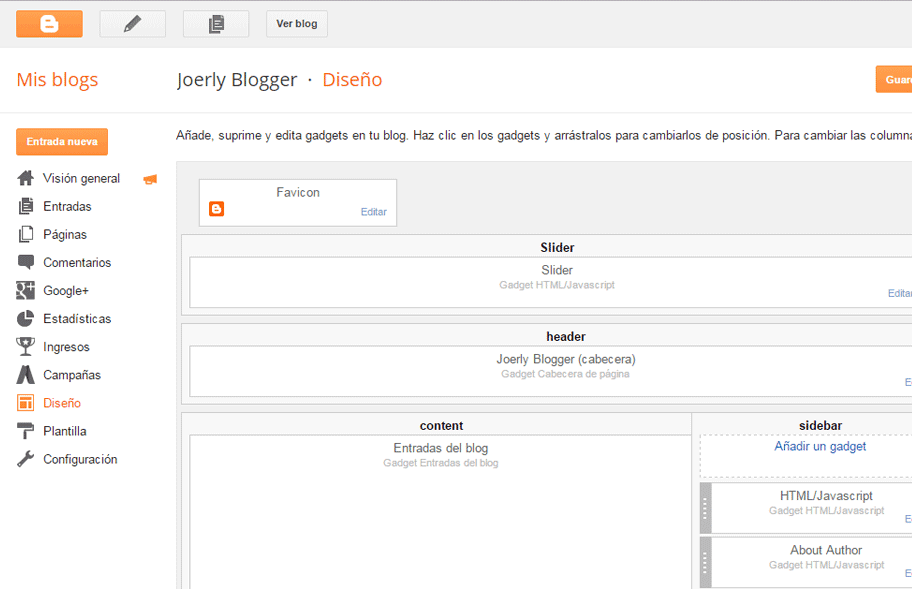Open Estadísticas section

coord(77,319)
